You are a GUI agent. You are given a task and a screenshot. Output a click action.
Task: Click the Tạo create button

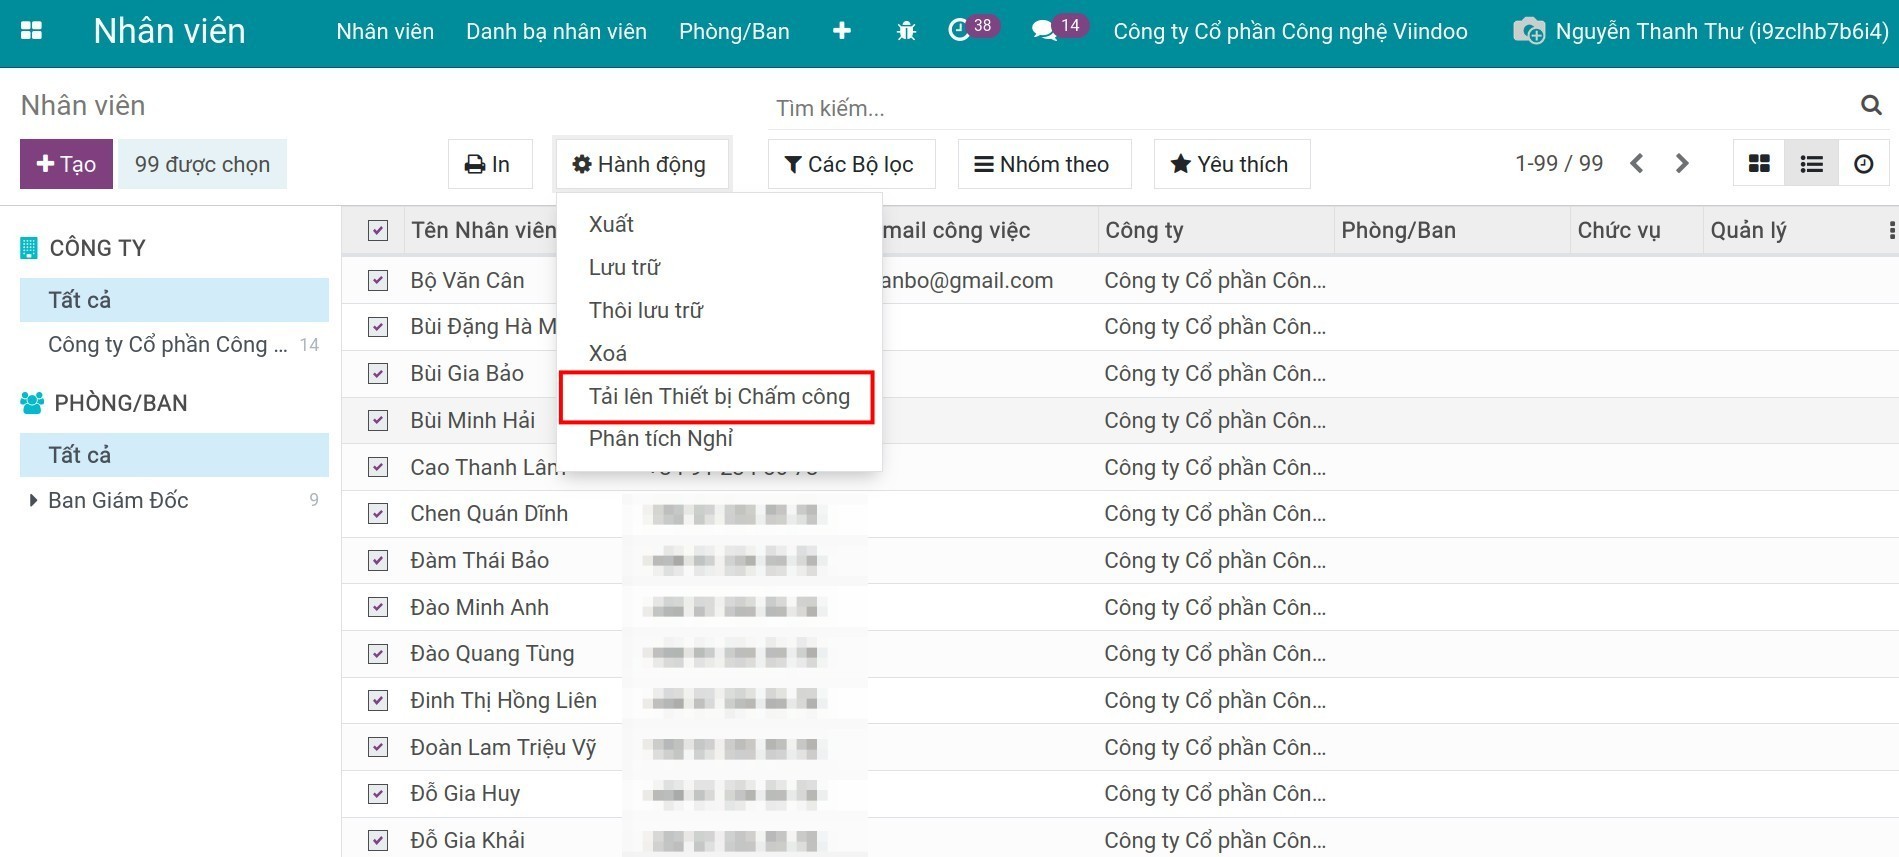pos(66,164)
